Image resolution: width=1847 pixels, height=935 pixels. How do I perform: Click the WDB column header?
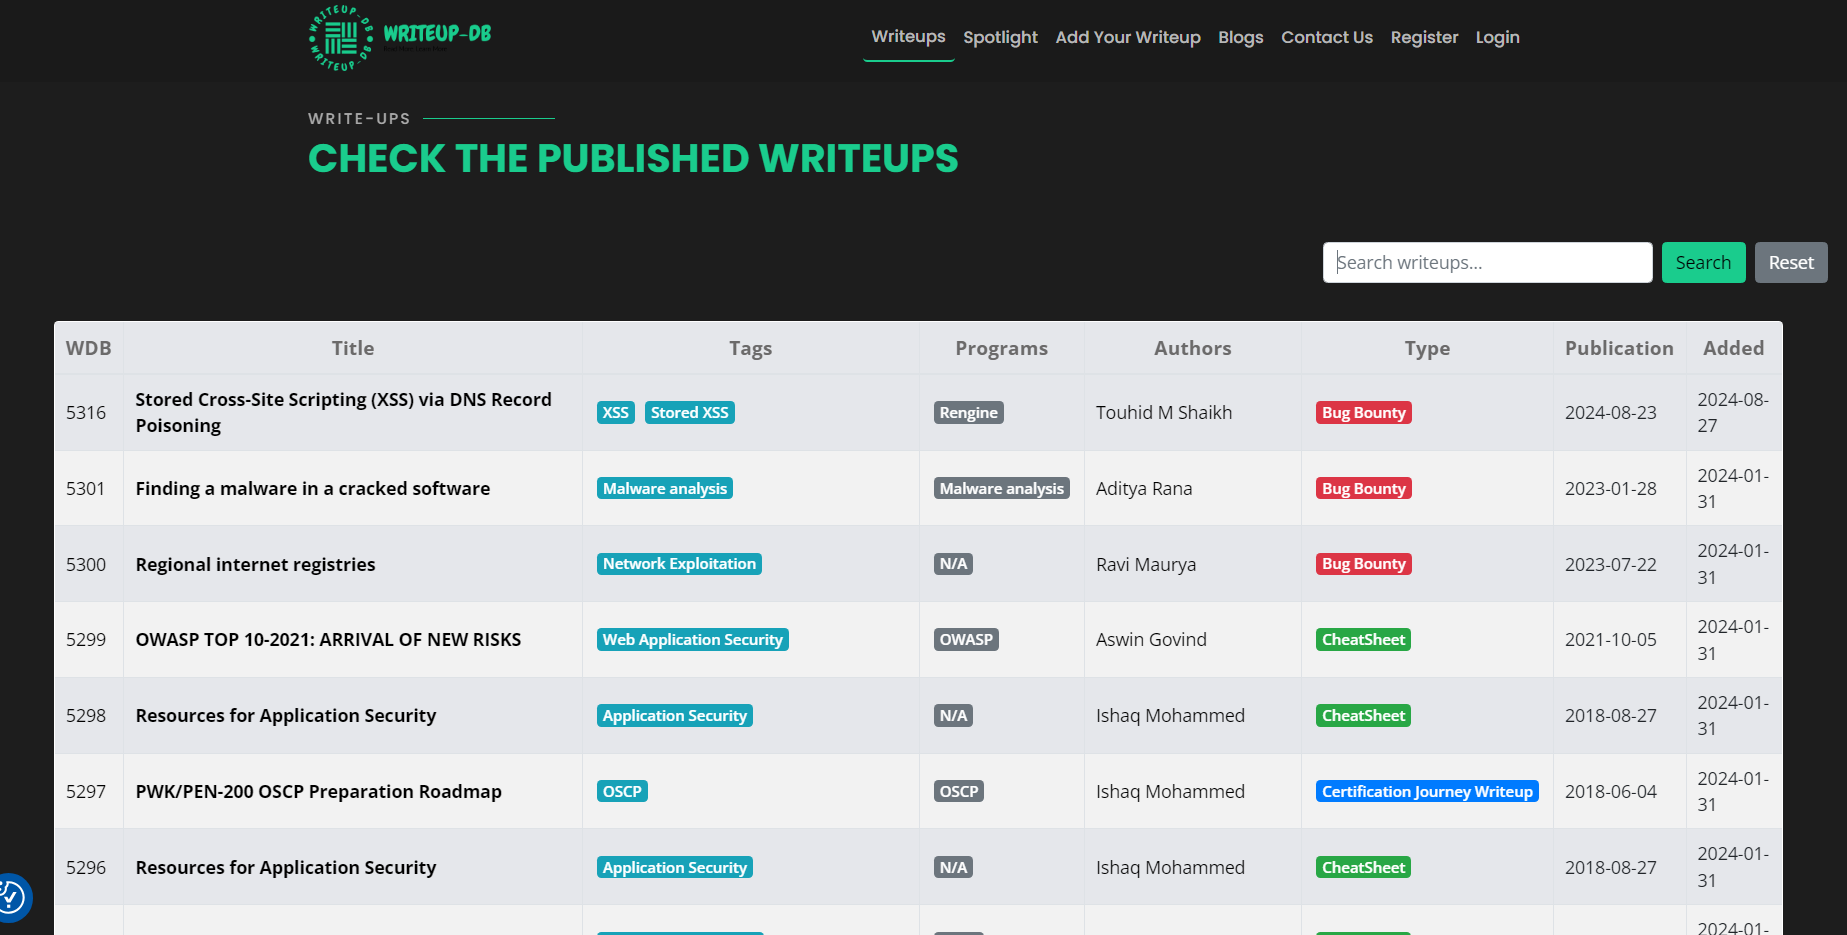89,348
